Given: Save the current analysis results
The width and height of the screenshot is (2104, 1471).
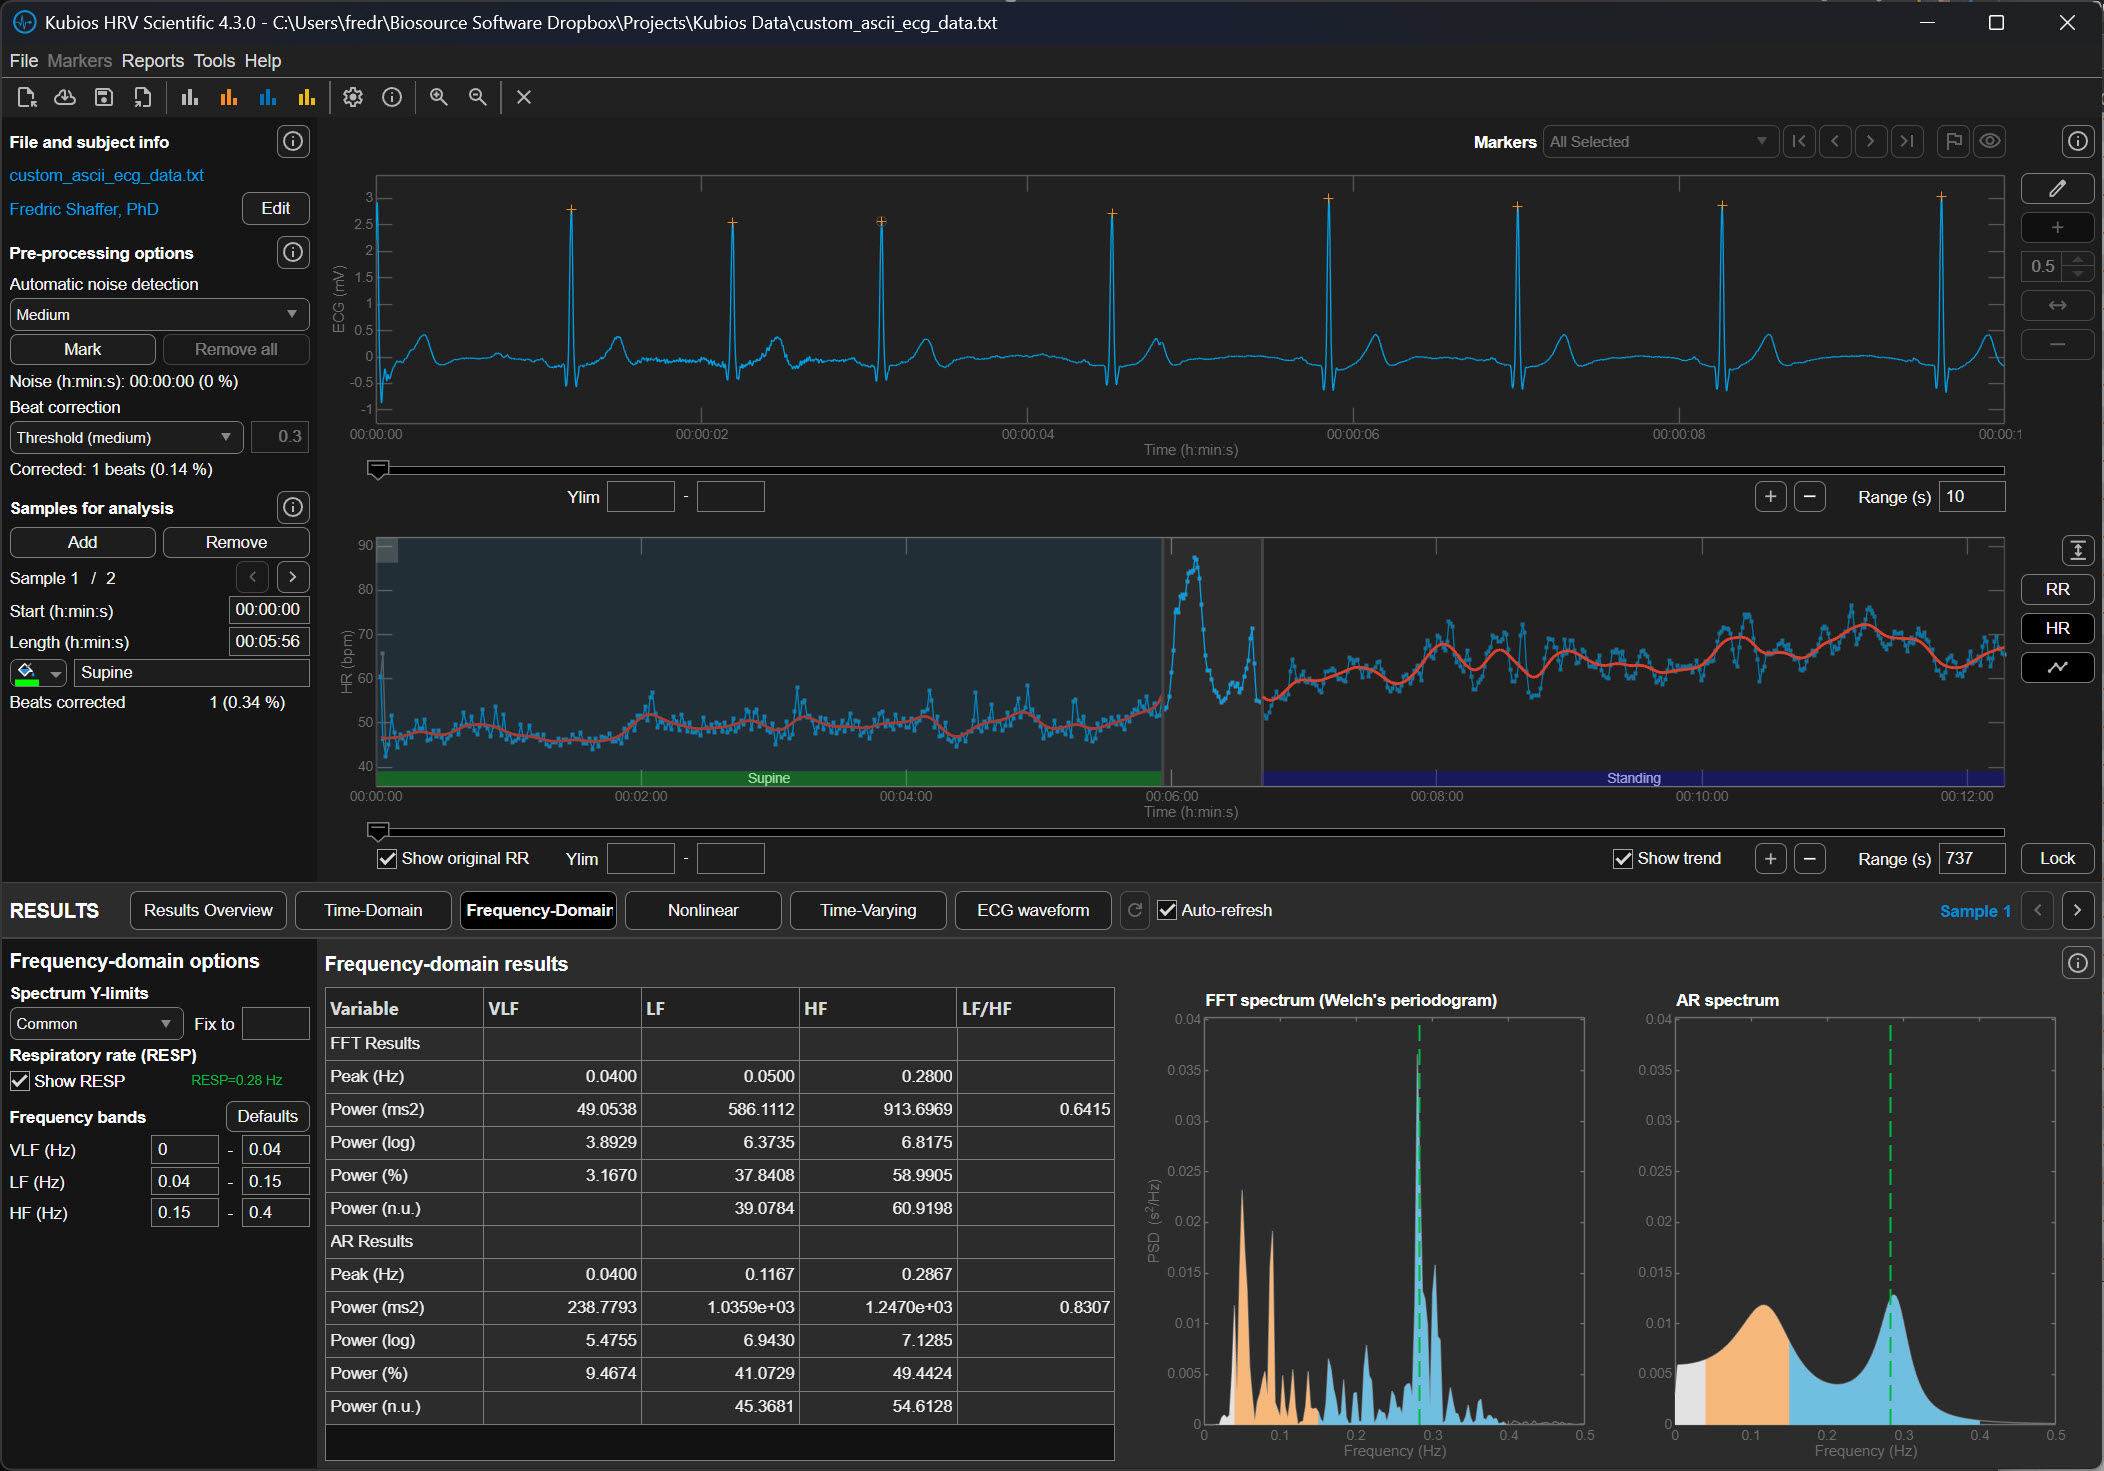Looking at the screenshot, I should tap(103, 97).
